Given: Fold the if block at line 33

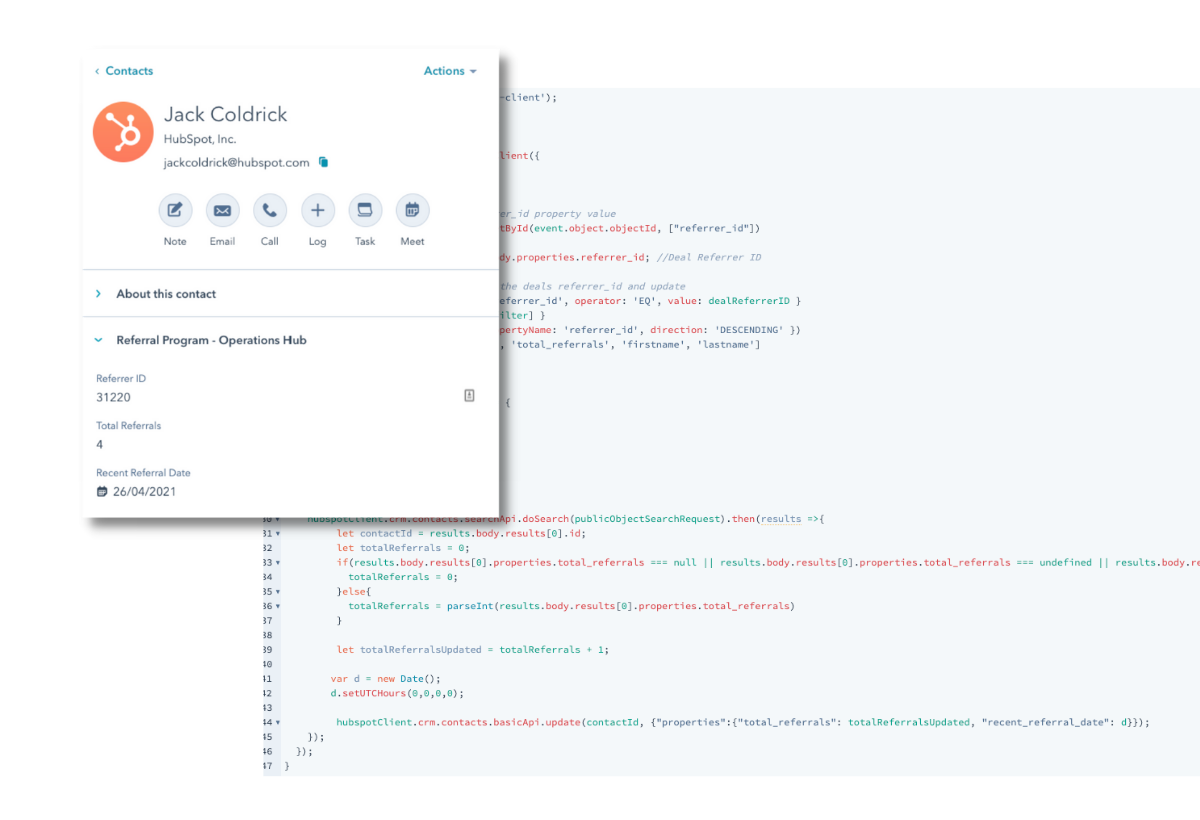Looking at the screenshot, I should pyautogui.click(x=278, y=563).
